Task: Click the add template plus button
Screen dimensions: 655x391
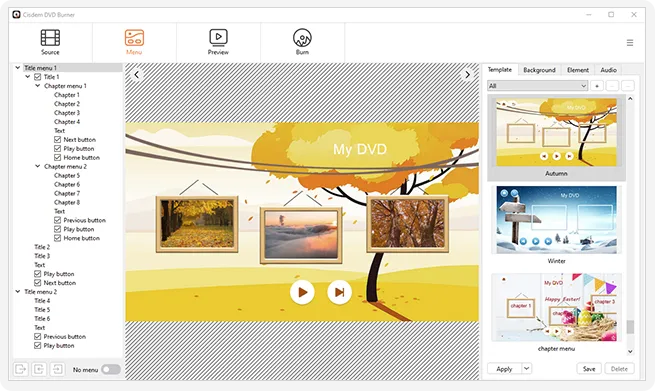Action: point(597,86)
